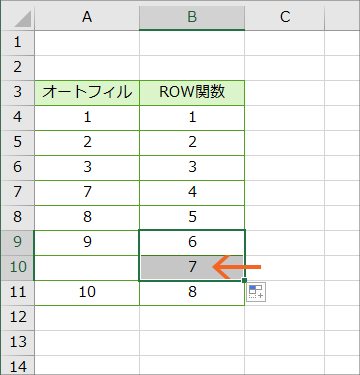The width and height of the screenshot is (360, 375).
Task: Select cell B11 containing 8
Action: click(x=192, y=293)
